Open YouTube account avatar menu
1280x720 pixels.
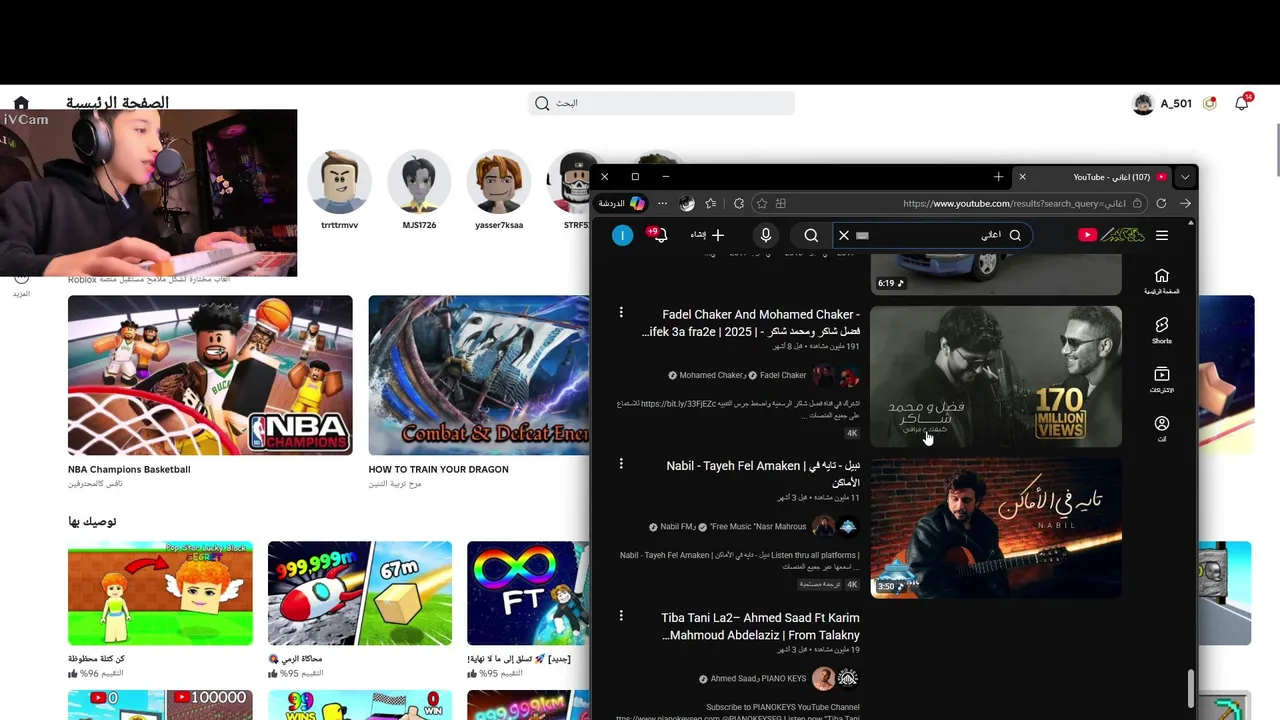pyautogui.click(x=623, y=235)
